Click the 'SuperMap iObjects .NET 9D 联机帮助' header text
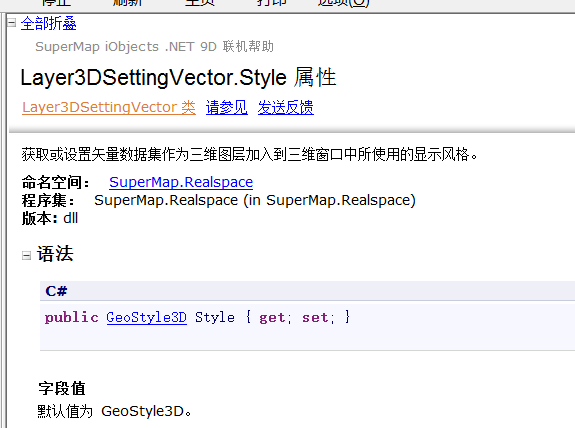This screenshot has width=575, height=428. click(x=154, y=47)
